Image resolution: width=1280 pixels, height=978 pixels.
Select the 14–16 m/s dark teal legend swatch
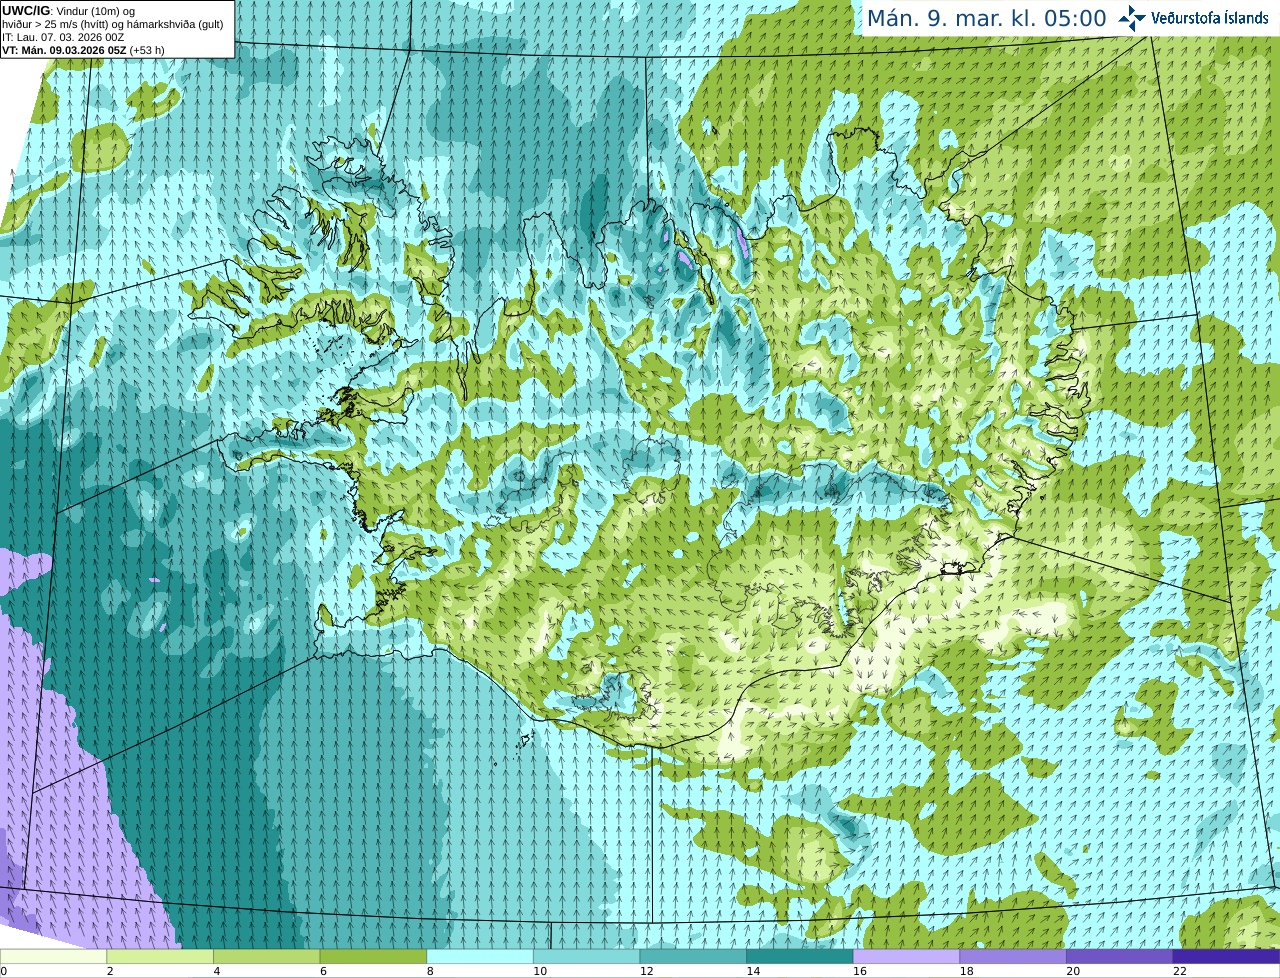(800, 956)
